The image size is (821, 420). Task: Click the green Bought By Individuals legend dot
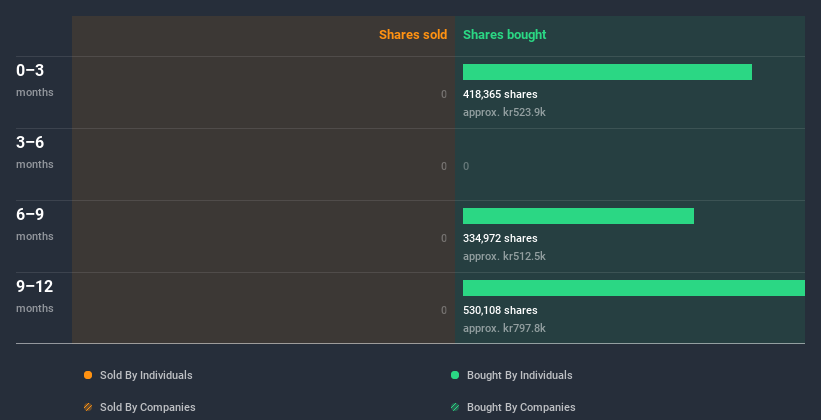tap(455, 375)
